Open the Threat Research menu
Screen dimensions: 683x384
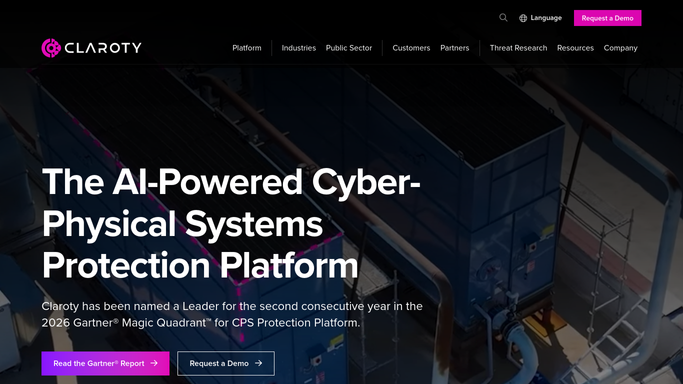tap(518, 48)
